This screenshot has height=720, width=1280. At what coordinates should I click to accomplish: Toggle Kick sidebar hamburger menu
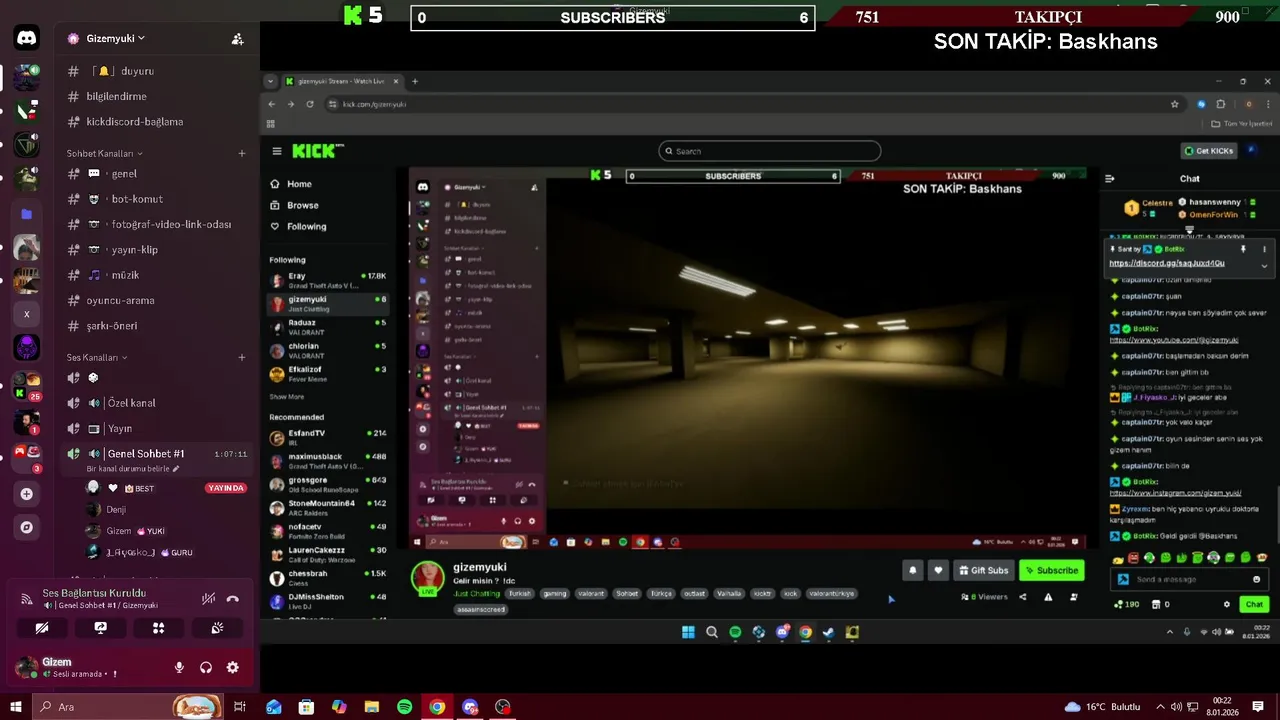pos(277,151)
